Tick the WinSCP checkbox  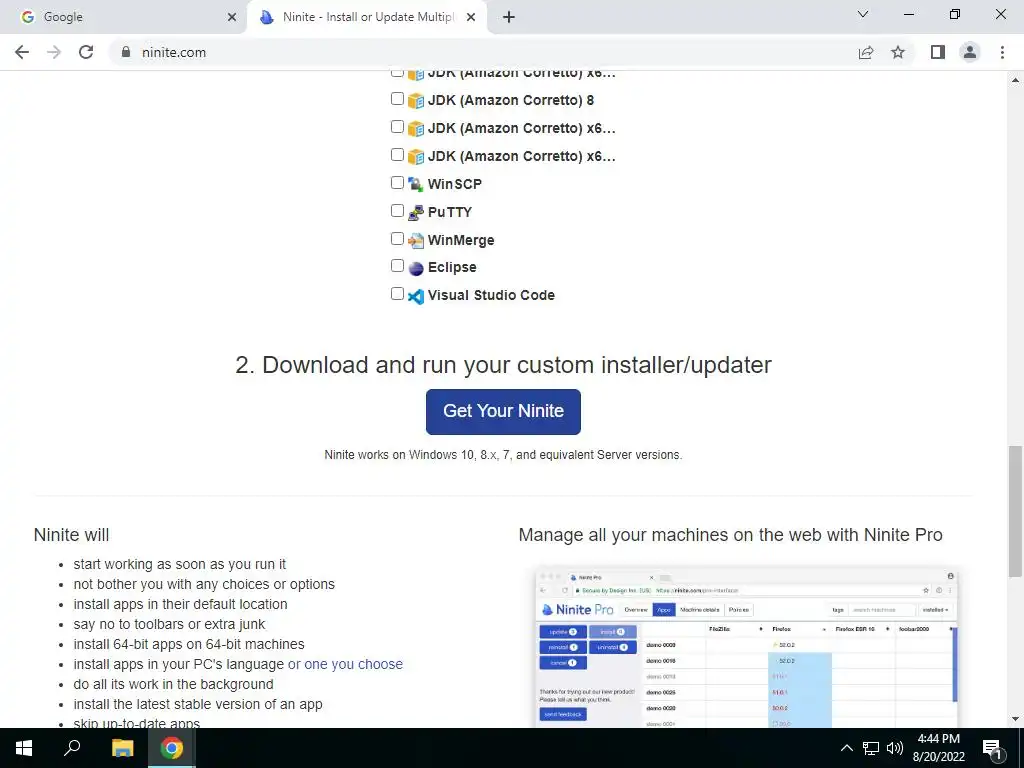(397, 182)
